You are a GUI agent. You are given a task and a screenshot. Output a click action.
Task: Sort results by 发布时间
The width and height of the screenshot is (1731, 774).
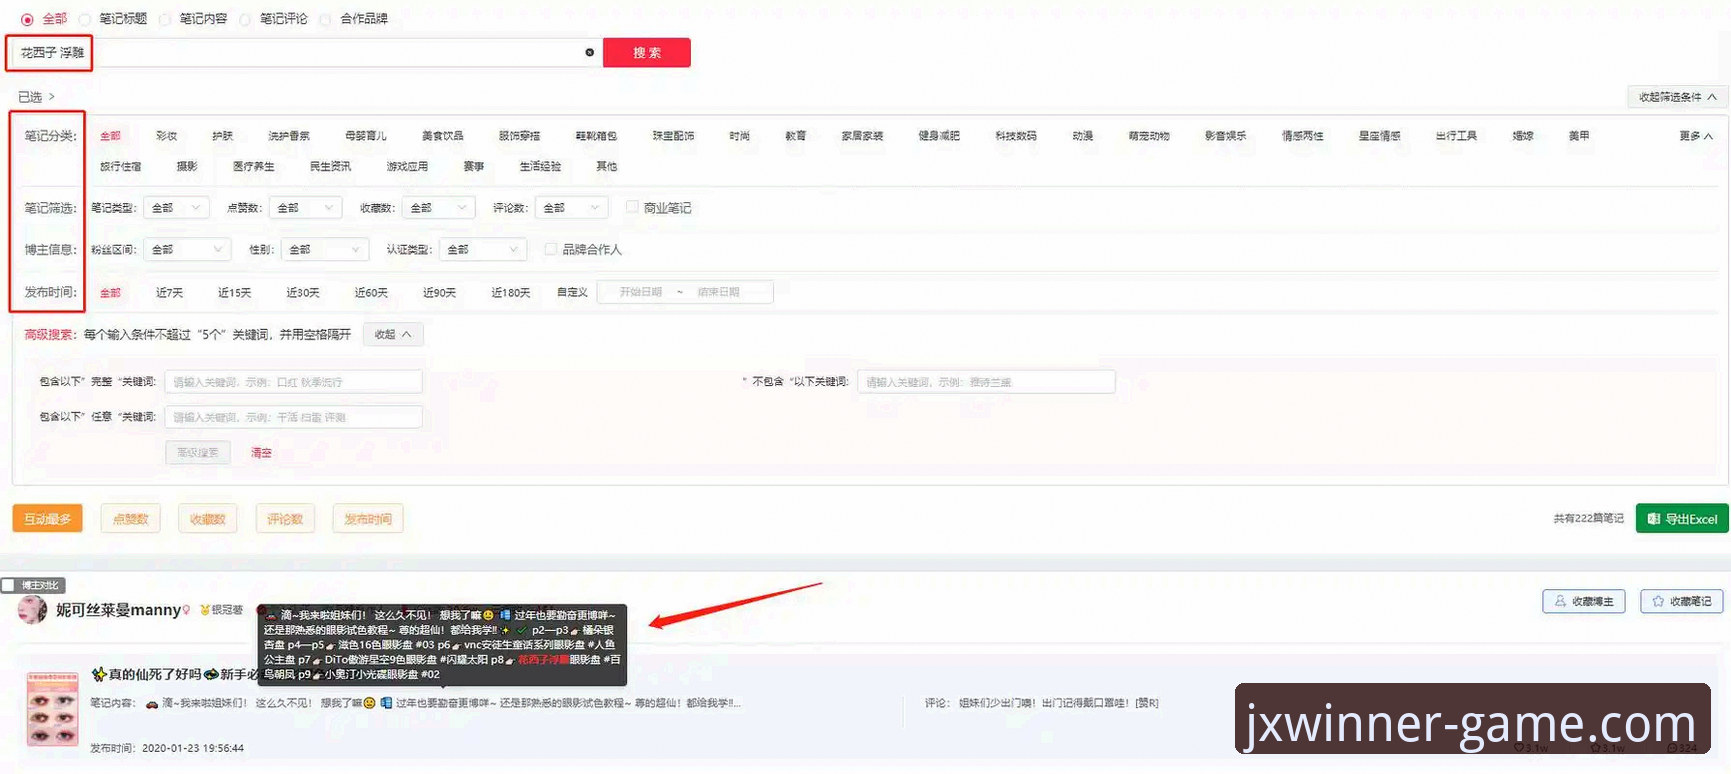[x=368, y=519]
